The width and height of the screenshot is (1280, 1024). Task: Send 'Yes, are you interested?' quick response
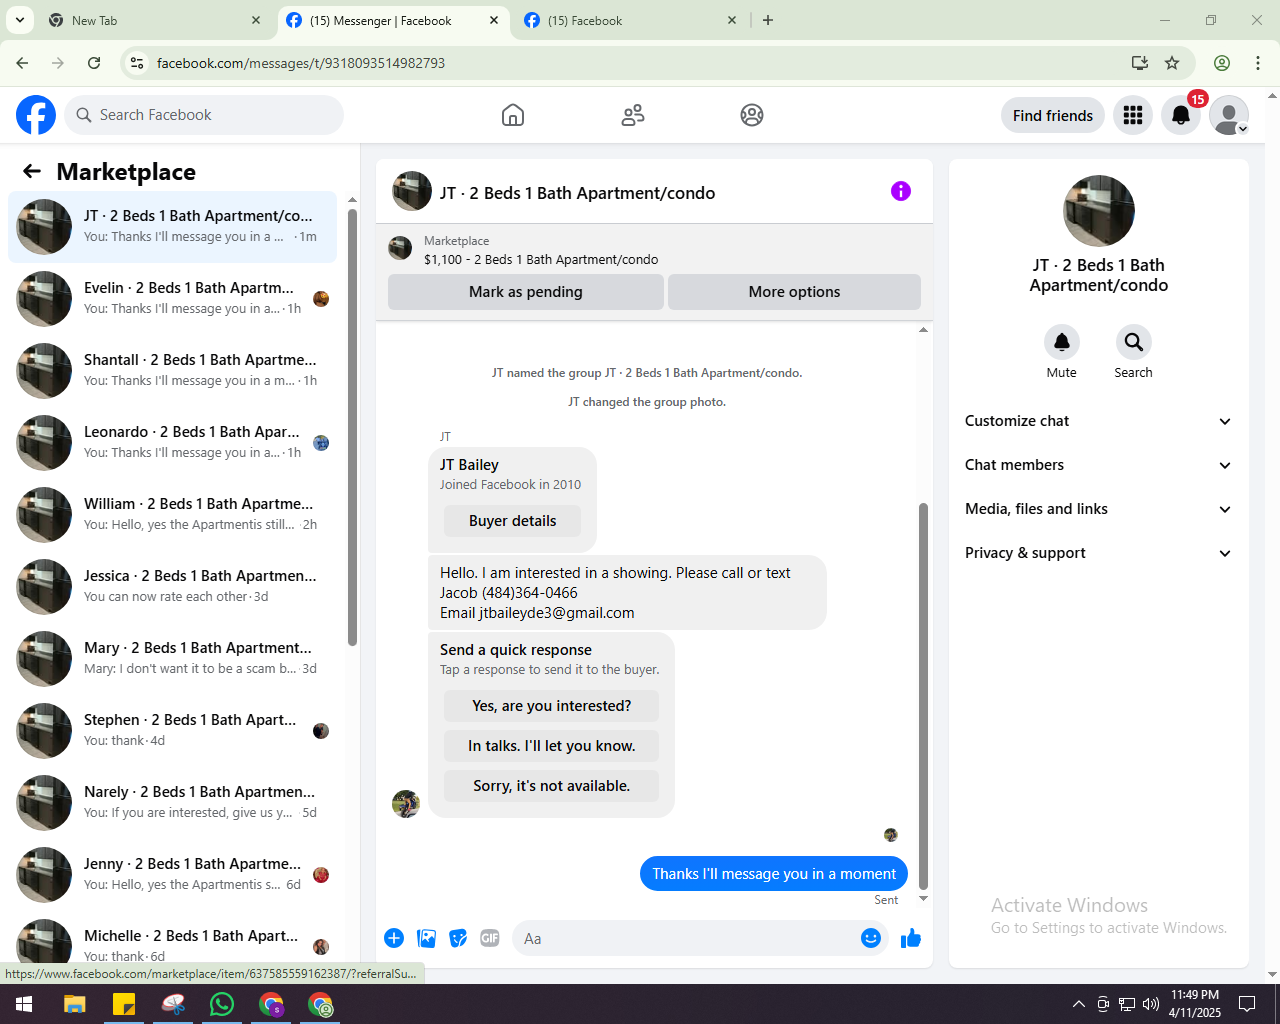pos(551,706)
